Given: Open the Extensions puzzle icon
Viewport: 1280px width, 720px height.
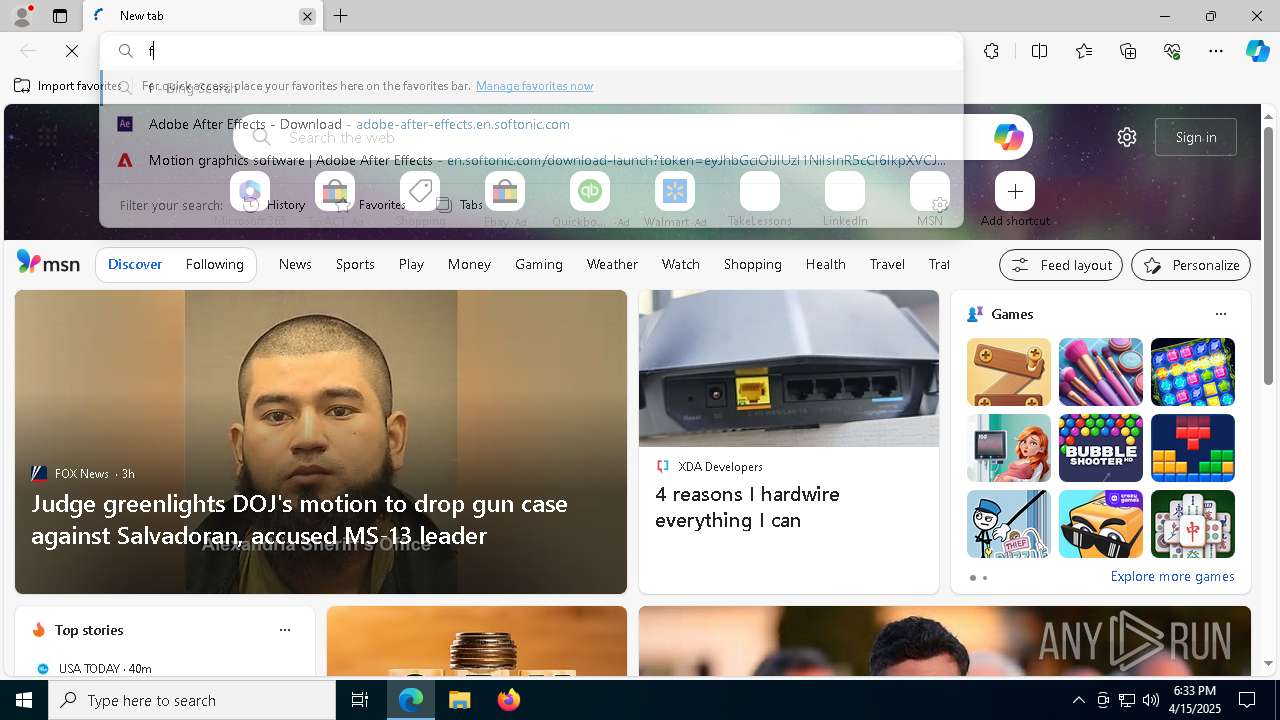Looking at the screenshot, I should click(x=991, y=51).
